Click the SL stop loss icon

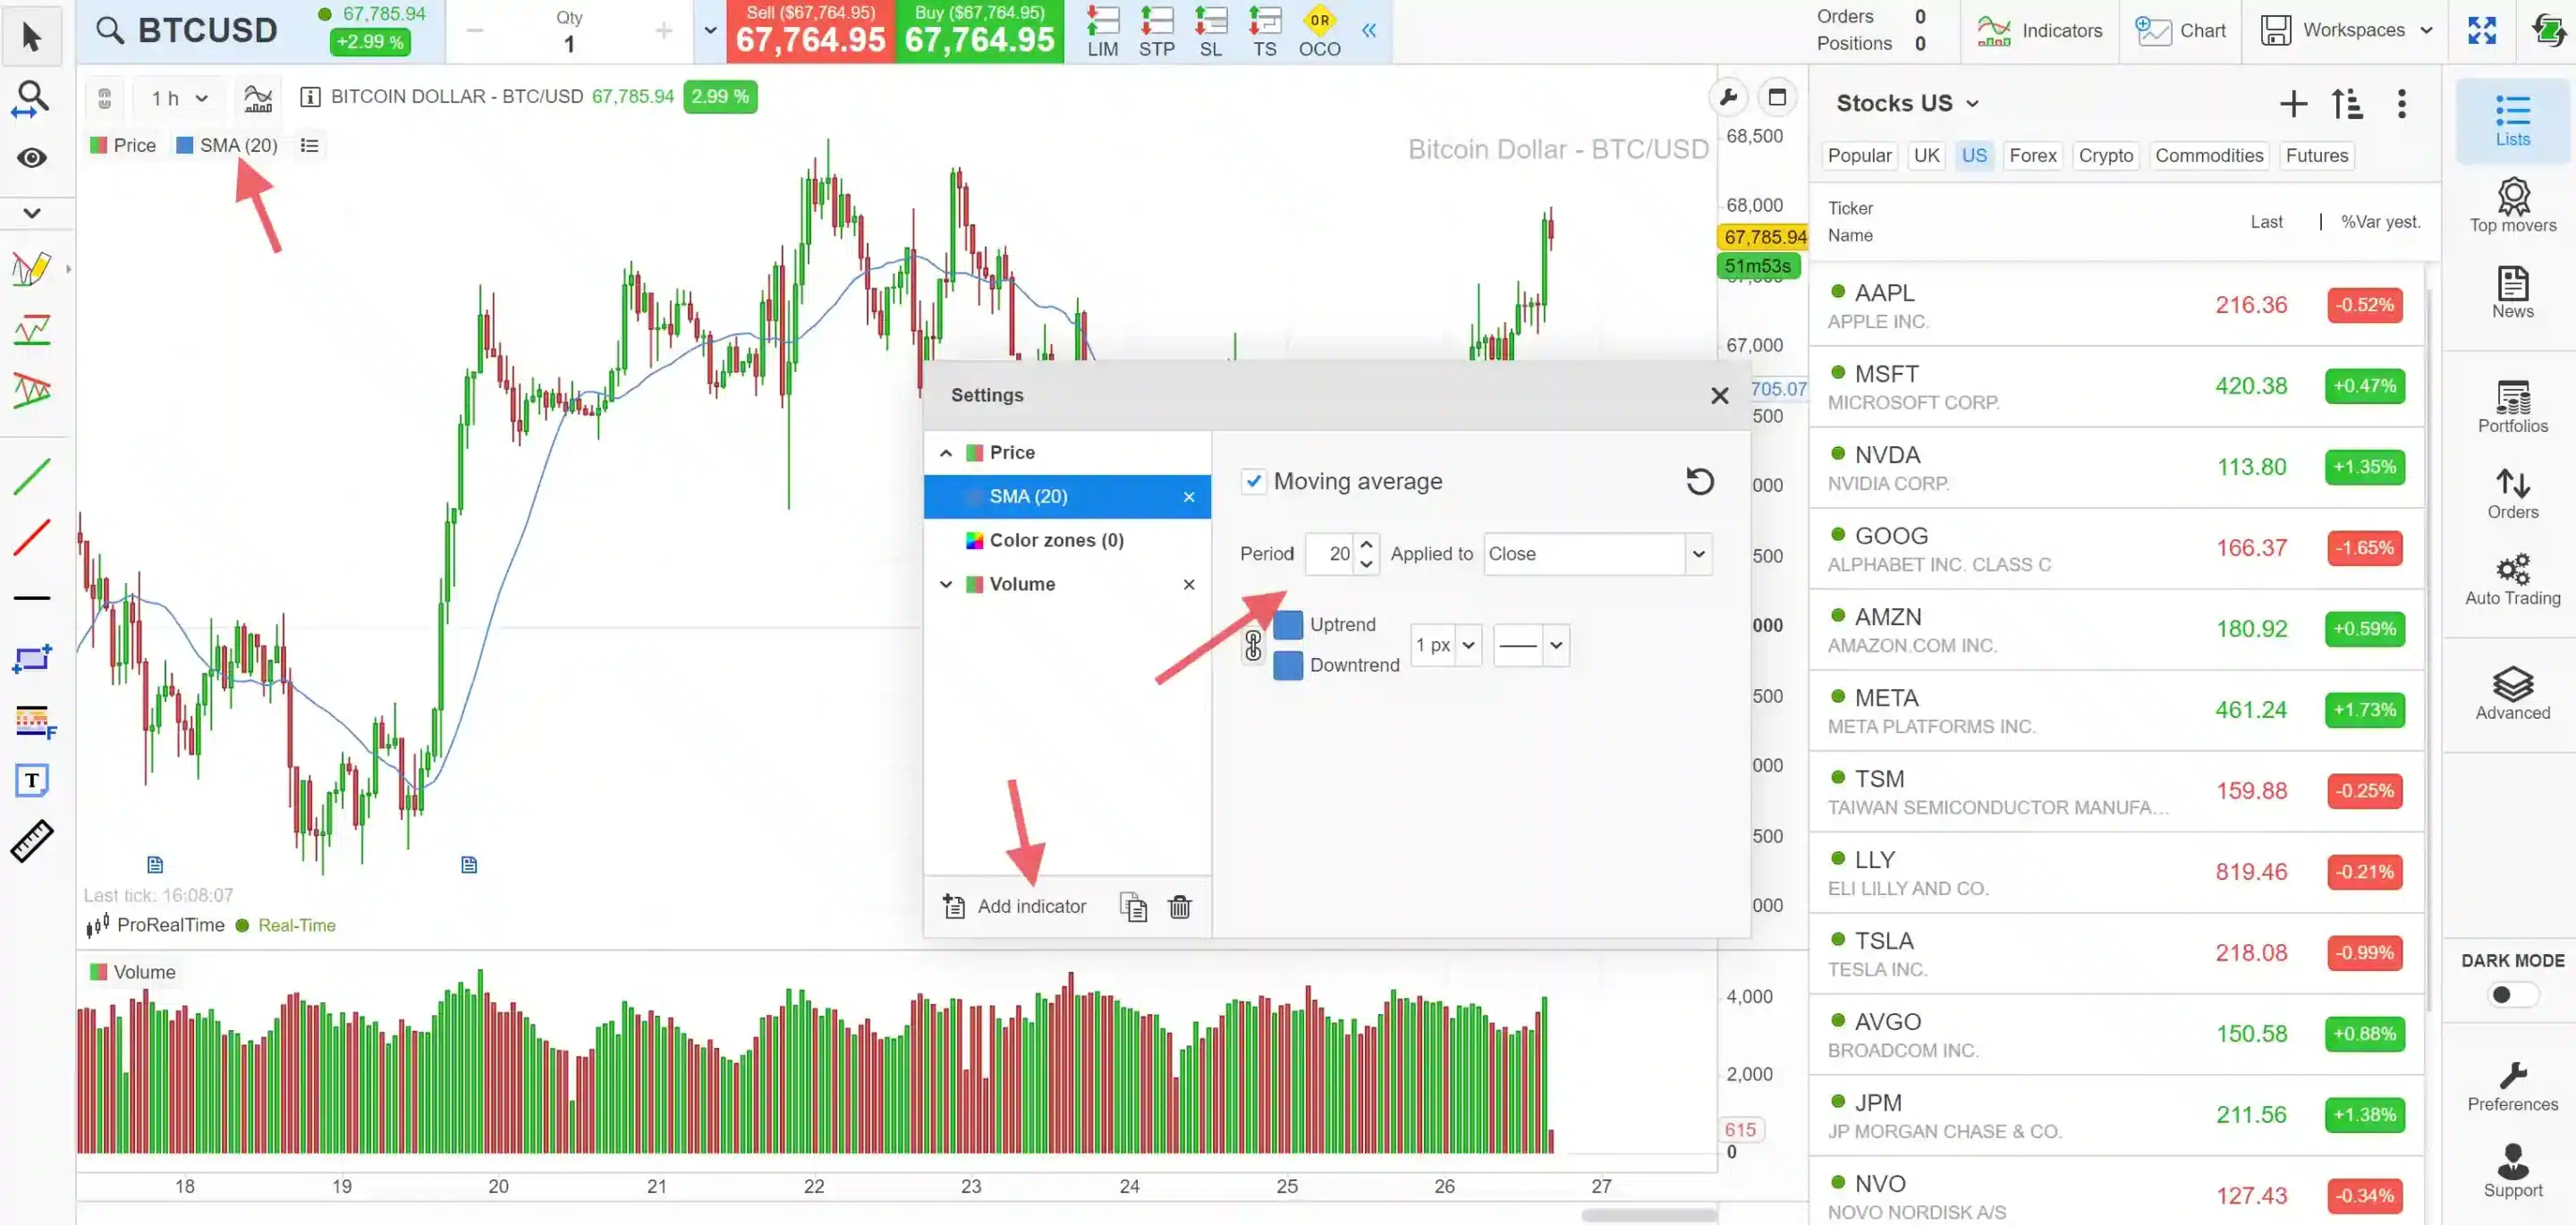(x=1210, y=31)
